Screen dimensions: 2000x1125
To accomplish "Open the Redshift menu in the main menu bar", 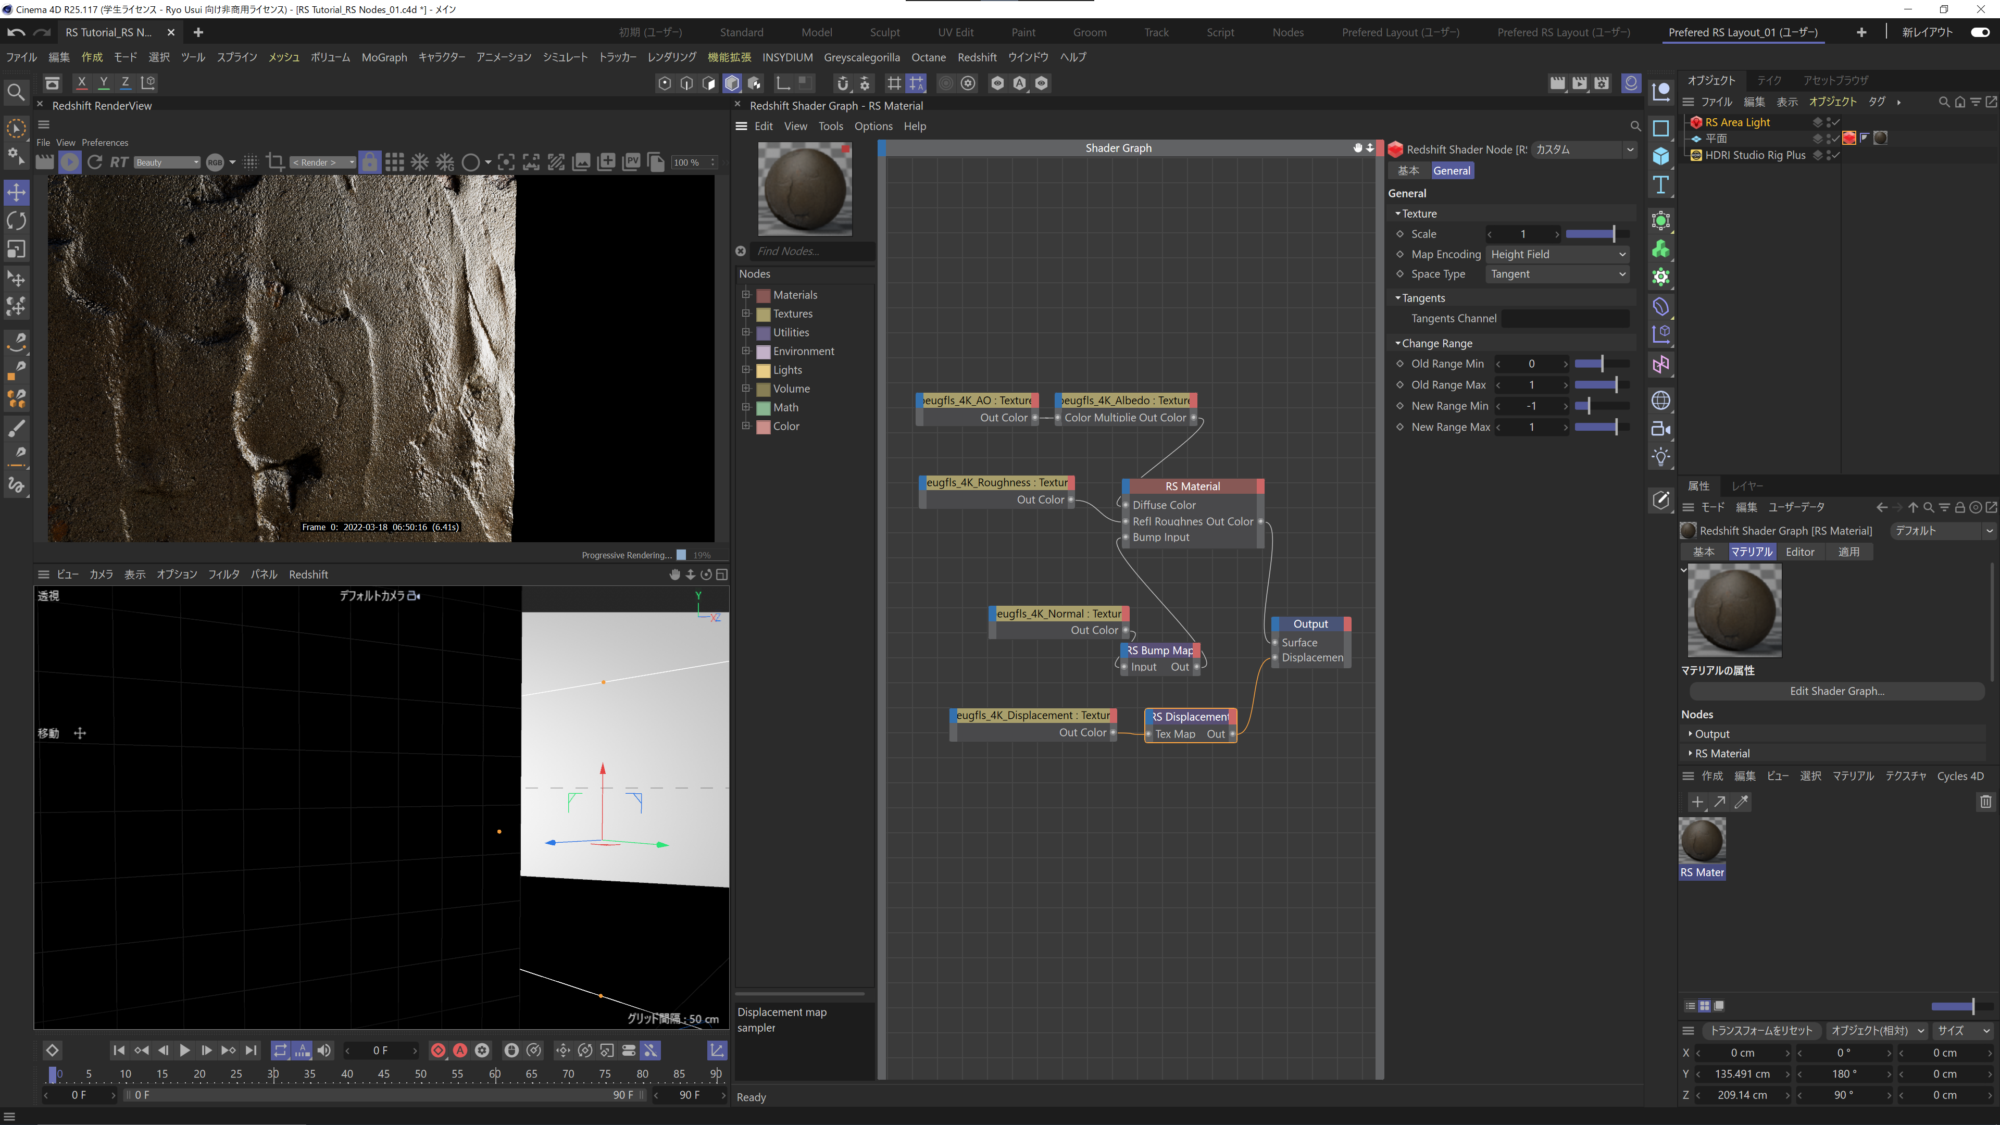I will [977, 57].
